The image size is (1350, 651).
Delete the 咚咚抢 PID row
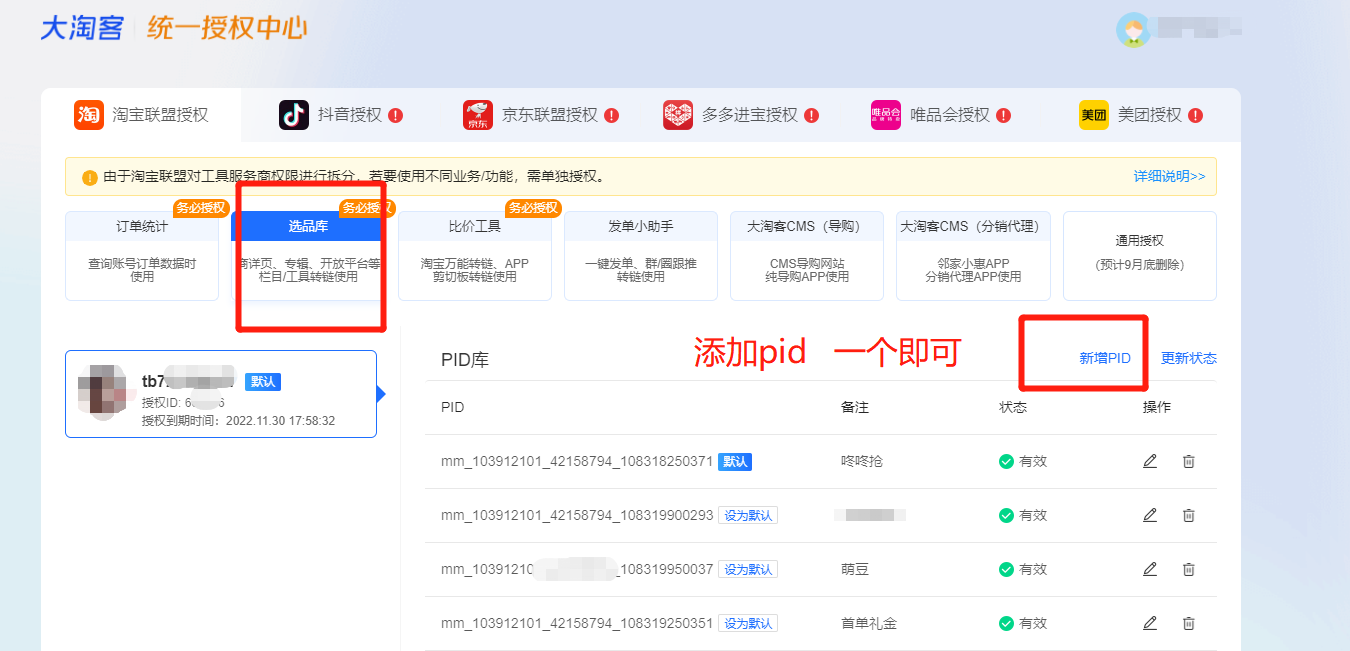[1188, 461]
